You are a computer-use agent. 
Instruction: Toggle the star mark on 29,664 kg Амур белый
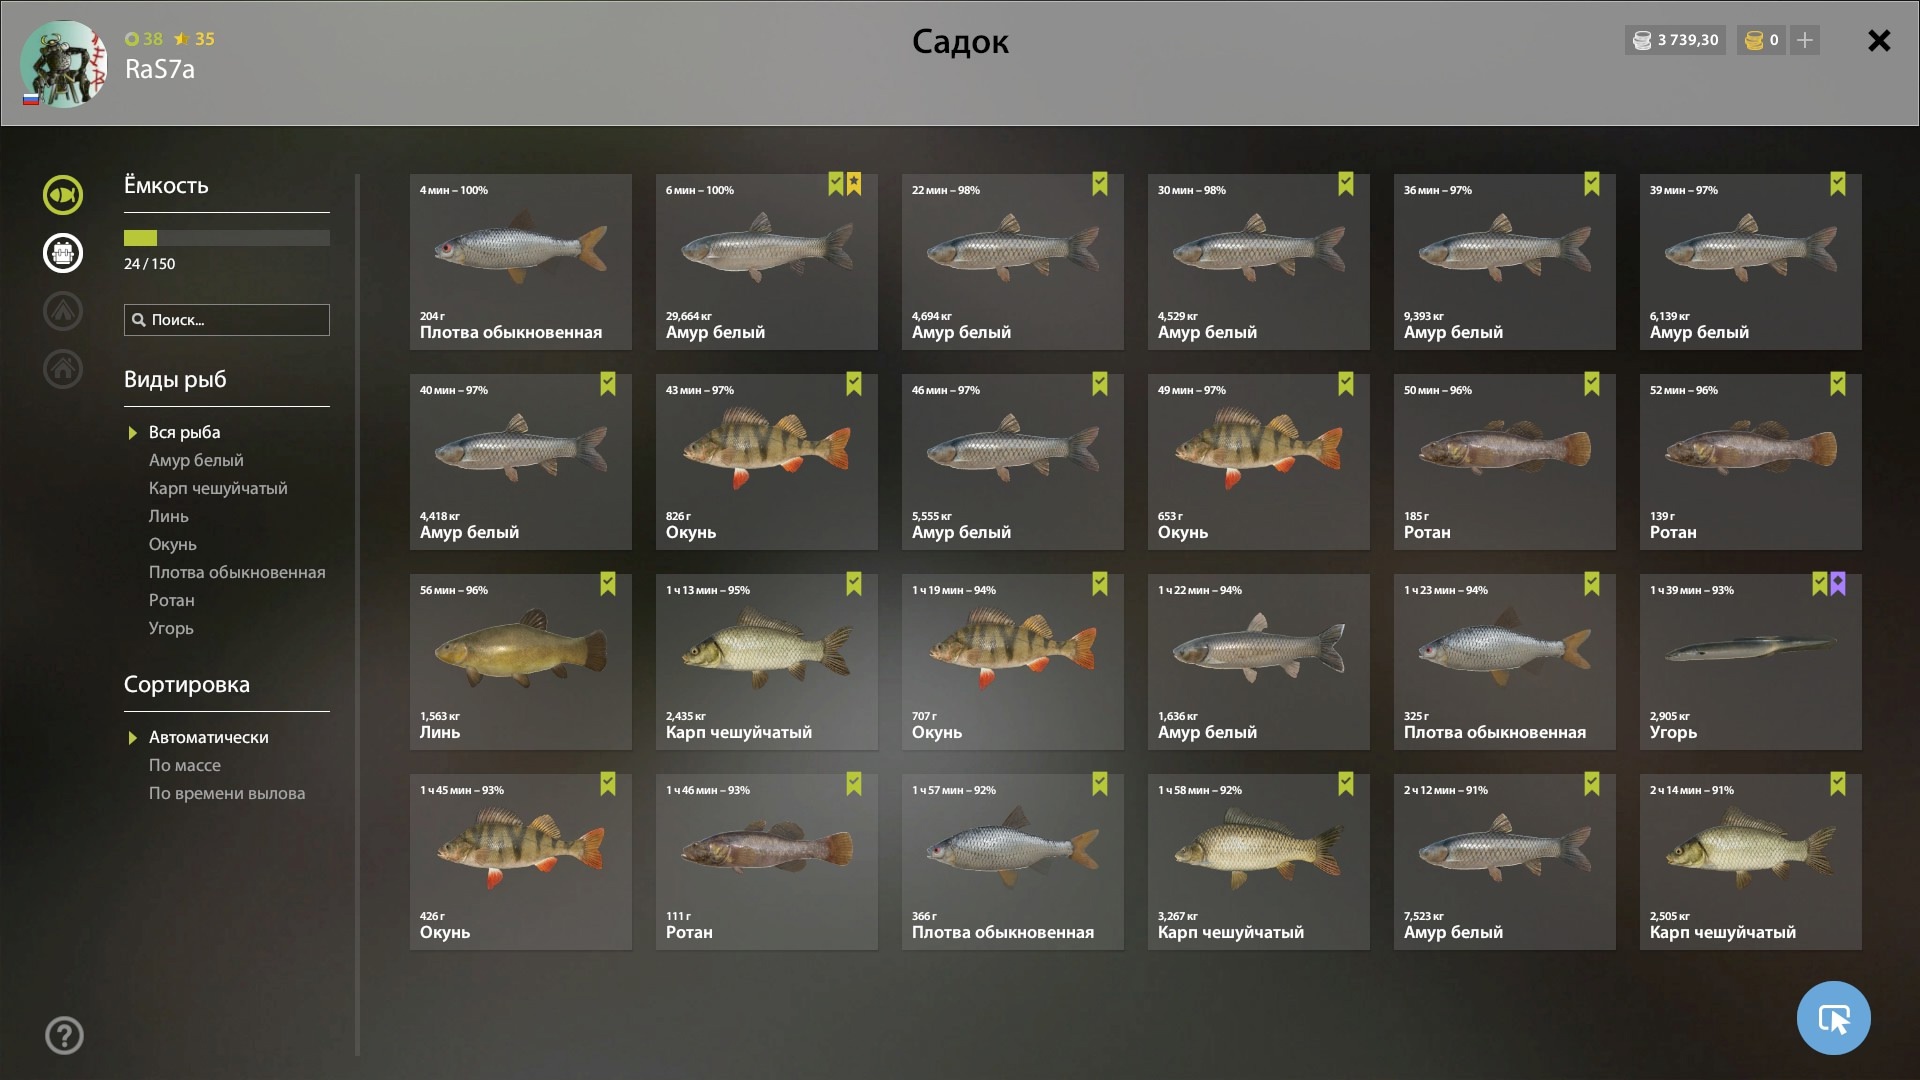click(854, 184)
